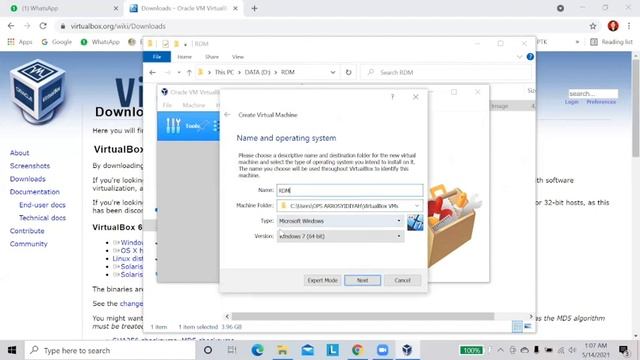Image resolution: width=640 pixels, height=360 pixels.
Task: Open the Machine Folder dropdown
Action: 417,206
